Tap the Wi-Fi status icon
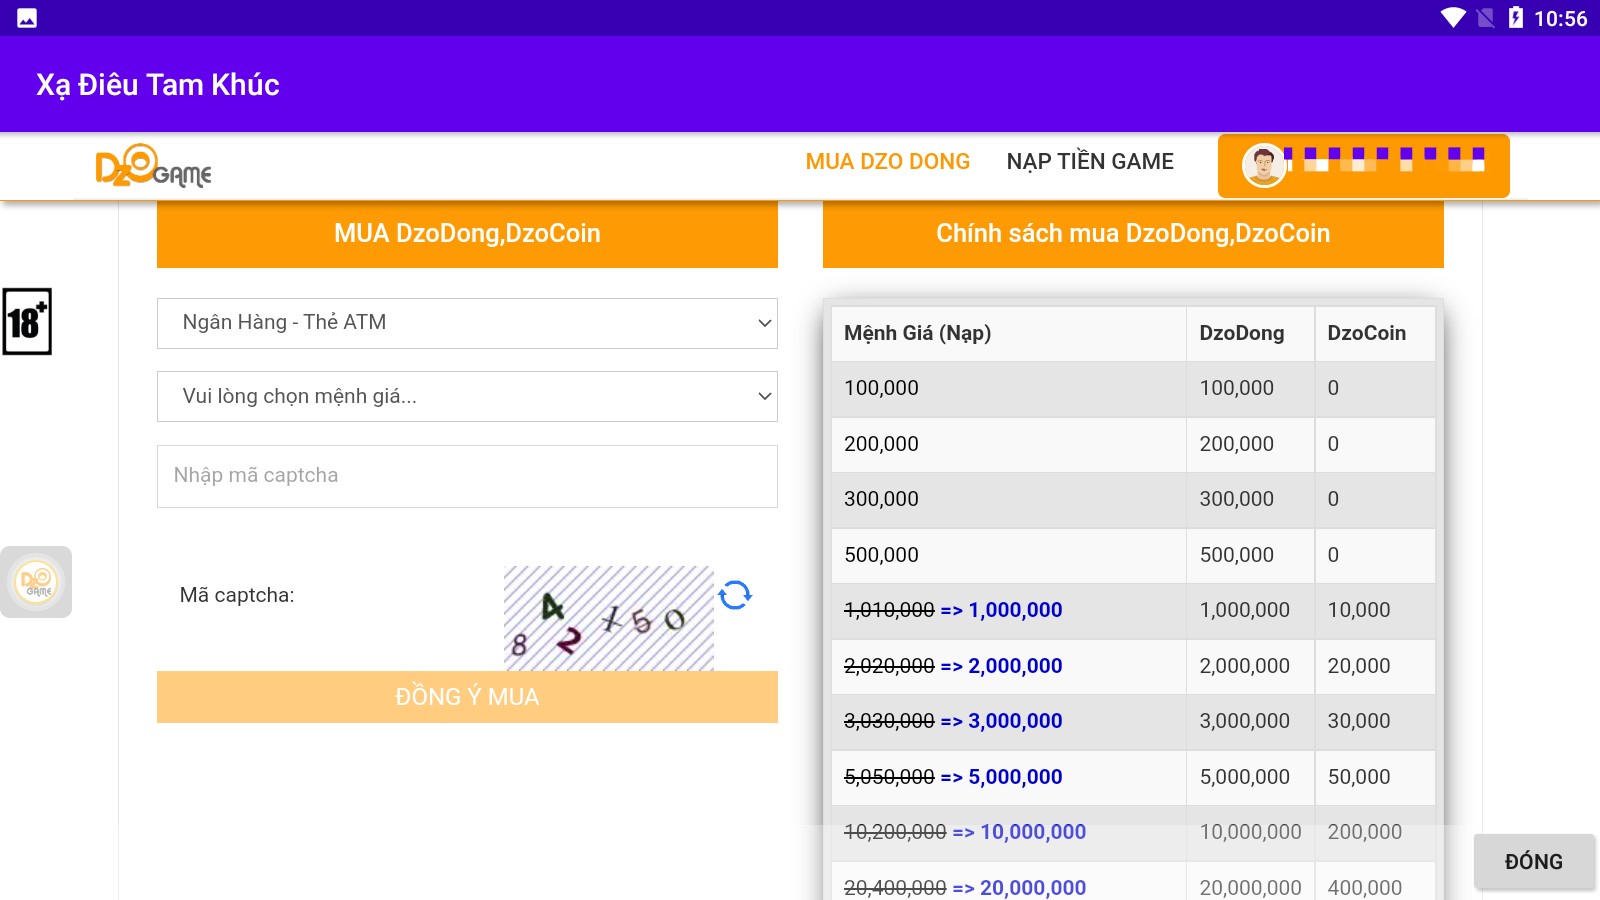The height and width of the screenshot is (900, 1600). pyautogui.click(x=1453, y=18)
